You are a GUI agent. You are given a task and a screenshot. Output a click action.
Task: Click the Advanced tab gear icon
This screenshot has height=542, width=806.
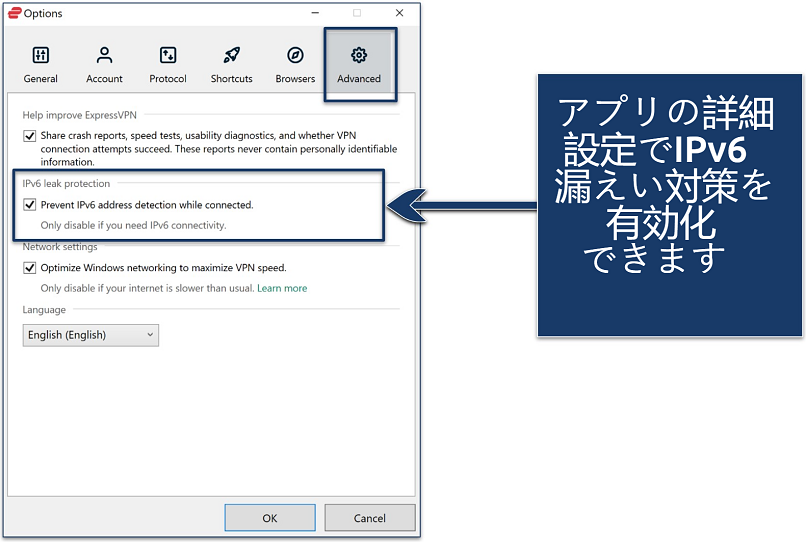point(359,55)
